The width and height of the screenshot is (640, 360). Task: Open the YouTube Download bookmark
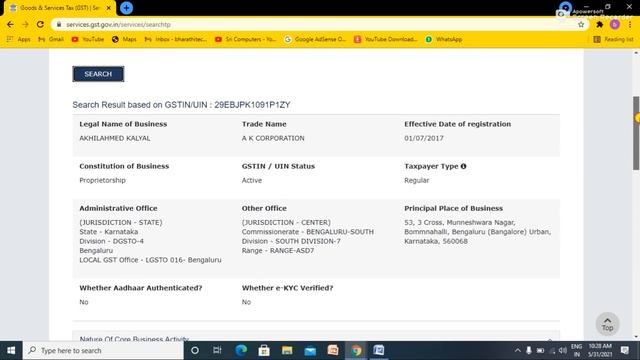coord(386,39)
